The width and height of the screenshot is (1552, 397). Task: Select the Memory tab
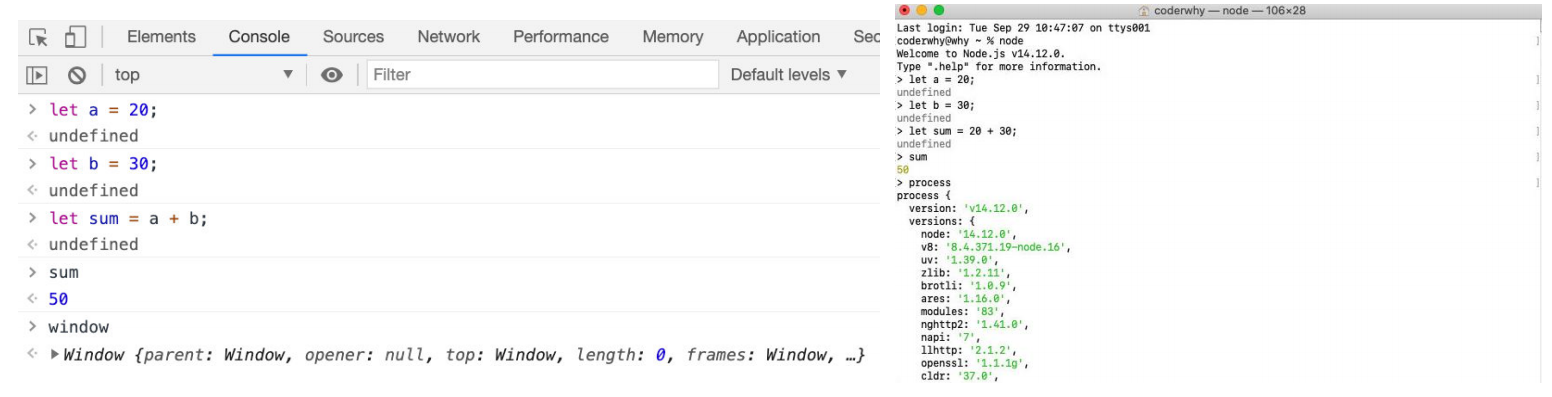pos(673,37)
